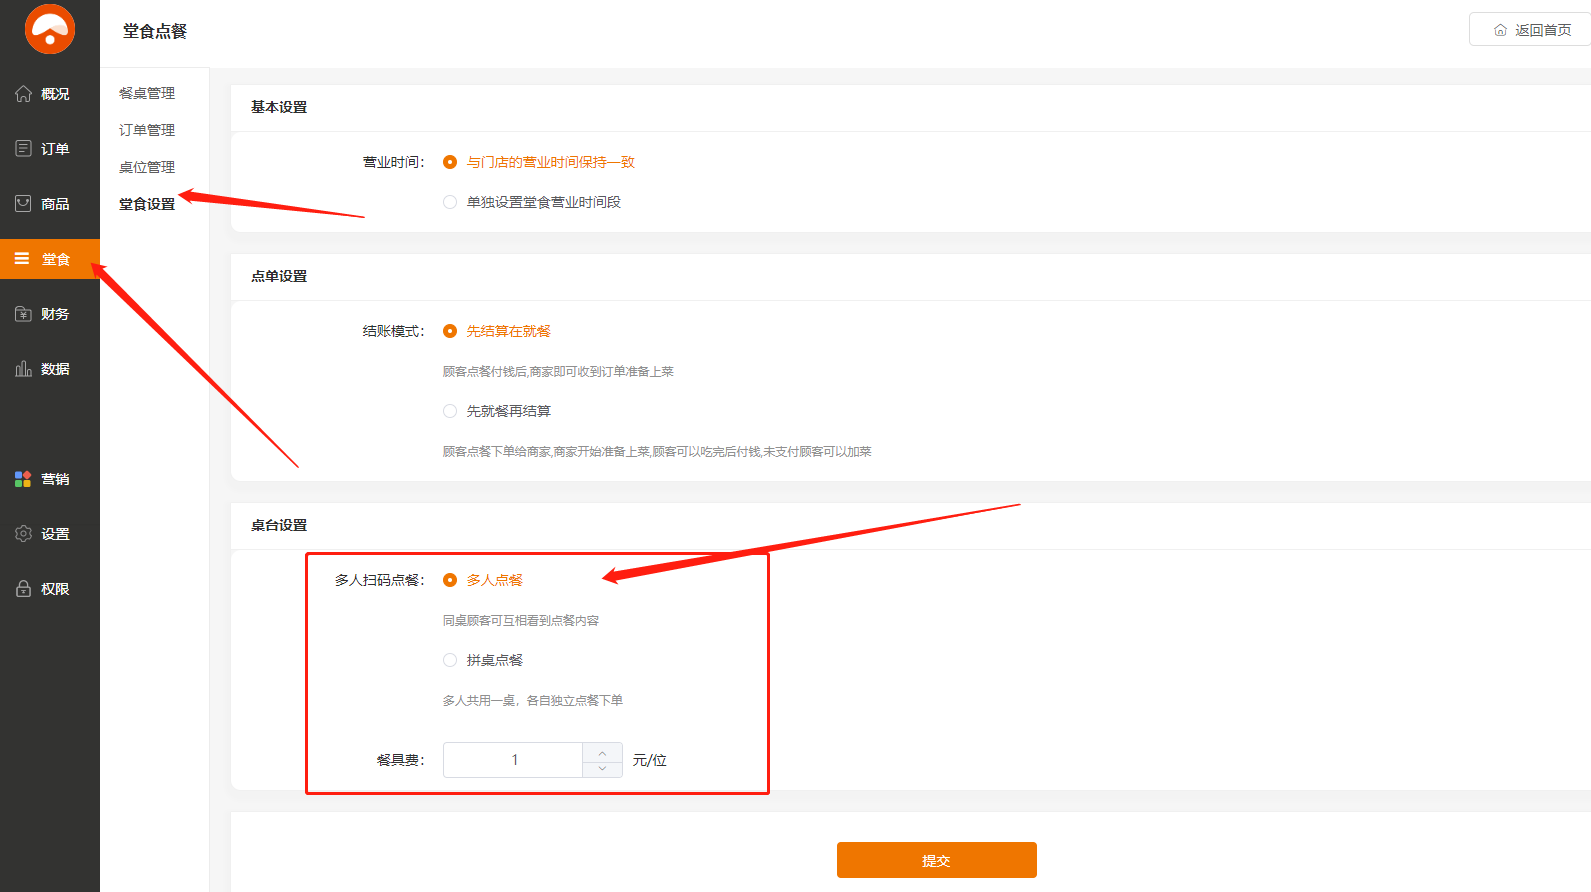The height and width of the screenshot is (892, 1591).
Task: Open 营销 marketing colorful icon
Action: 23,479
